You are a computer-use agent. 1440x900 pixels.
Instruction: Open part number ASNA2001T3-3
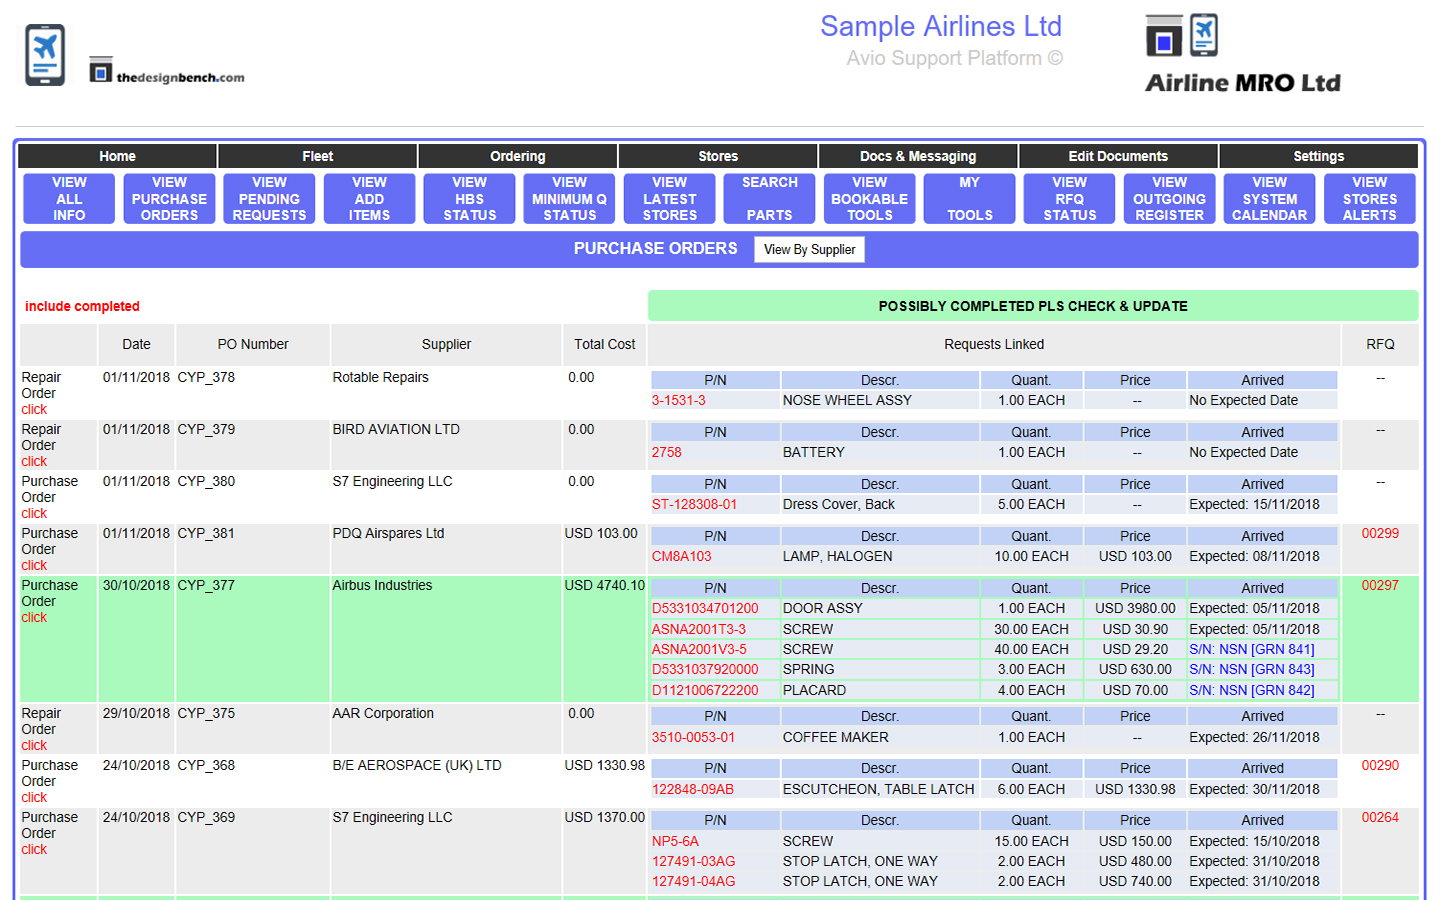click(x=699, y=629)
